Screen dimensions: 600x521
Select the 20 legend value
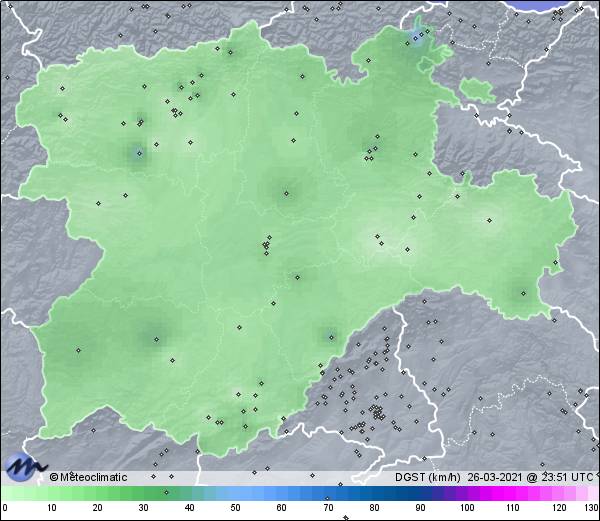coord(98,508)
